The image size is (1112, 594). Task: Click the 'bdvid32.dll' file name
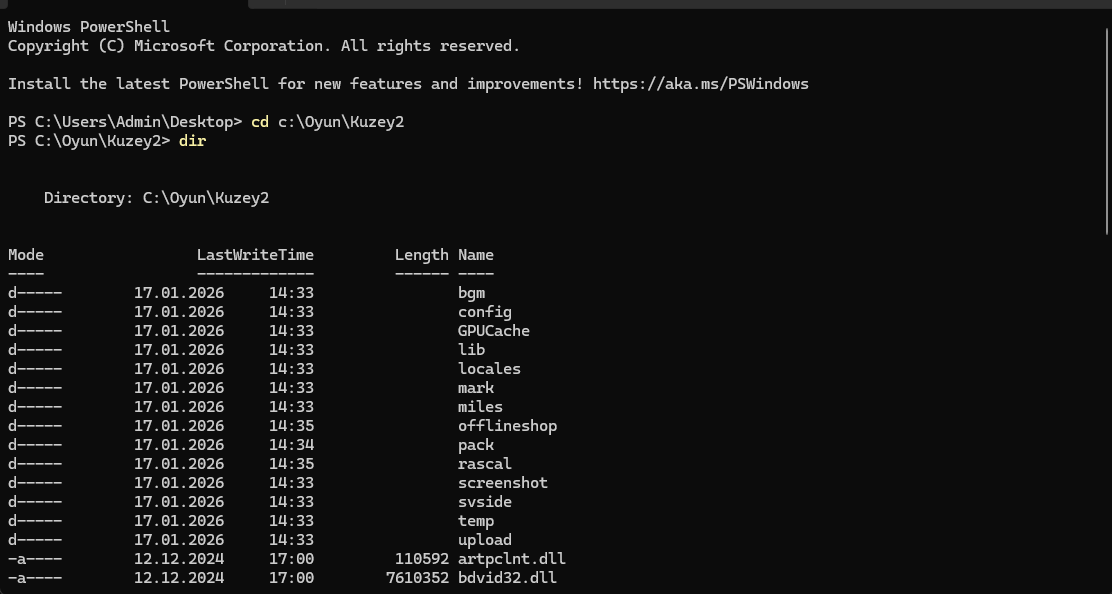[508, 578]
